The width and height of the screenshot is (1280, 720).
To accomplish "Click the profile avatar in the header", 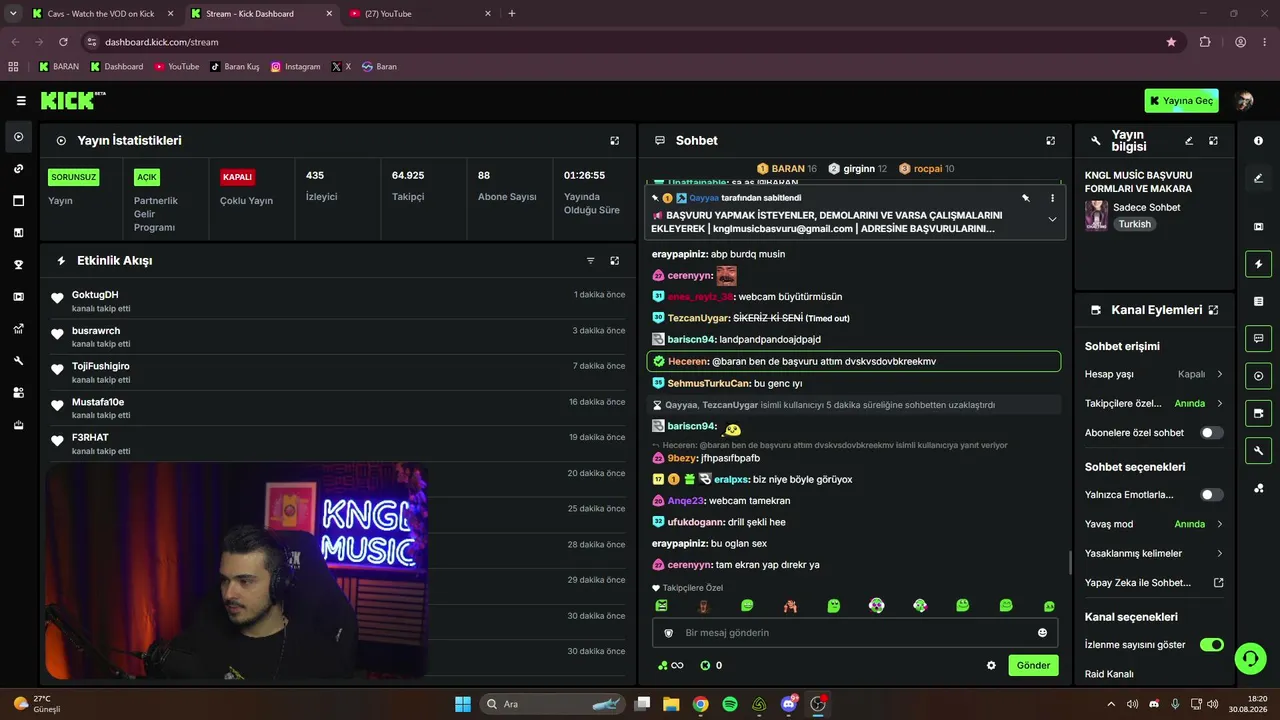I will point(1244,101).
